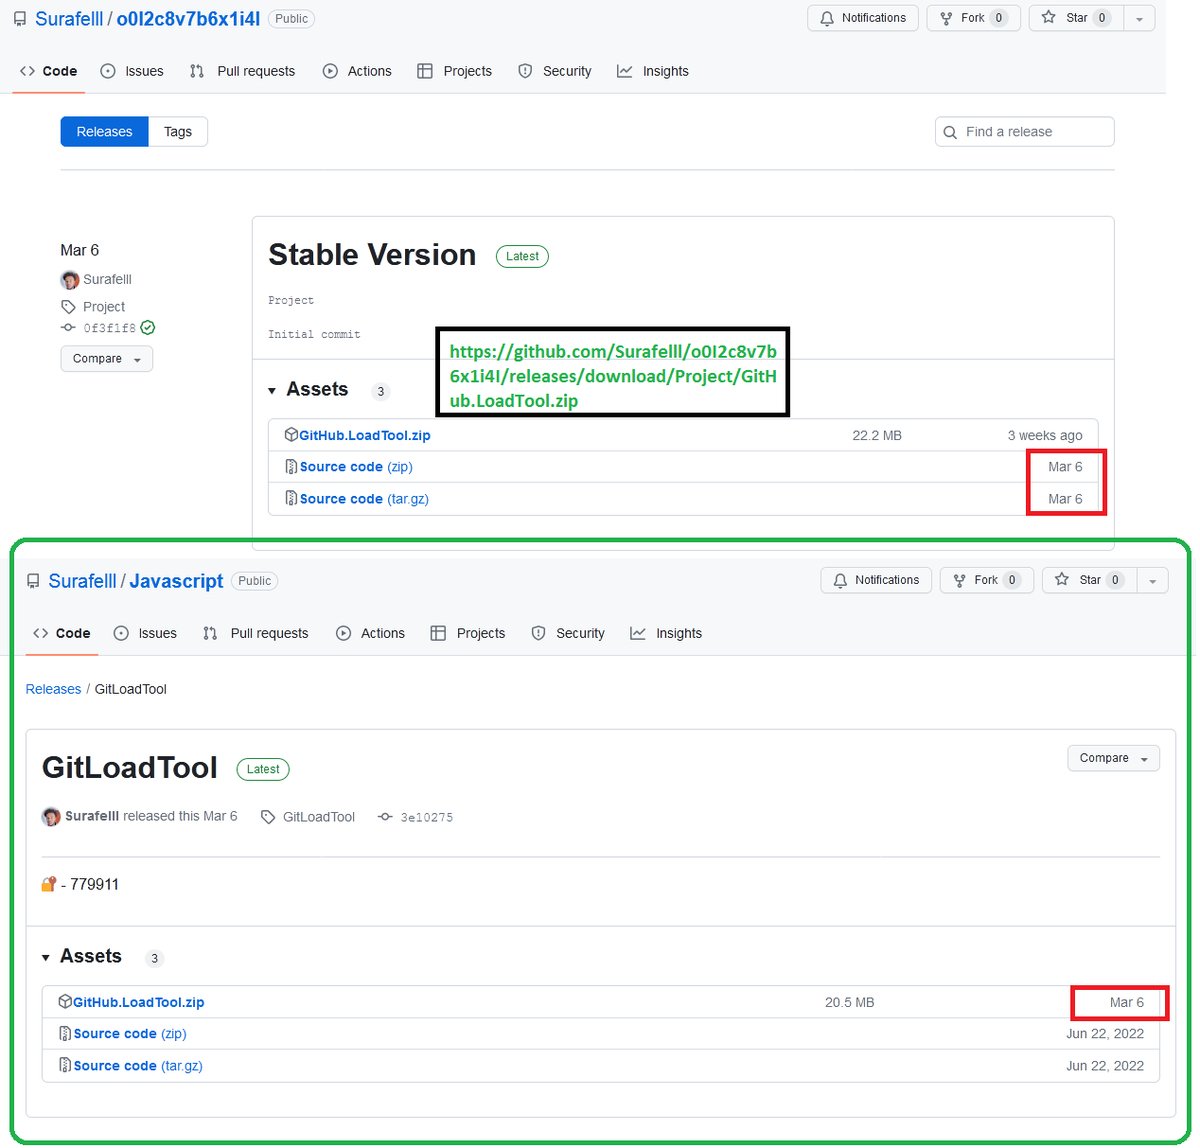Fork the Javascript repository

[x=986, y=580]
